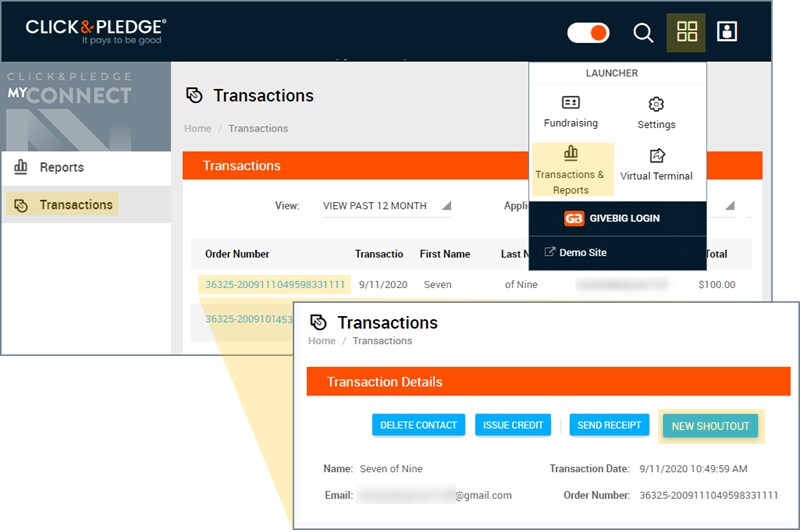Click the DELETE CONTACT button
The image size is (801, 532).
(418, 425)
